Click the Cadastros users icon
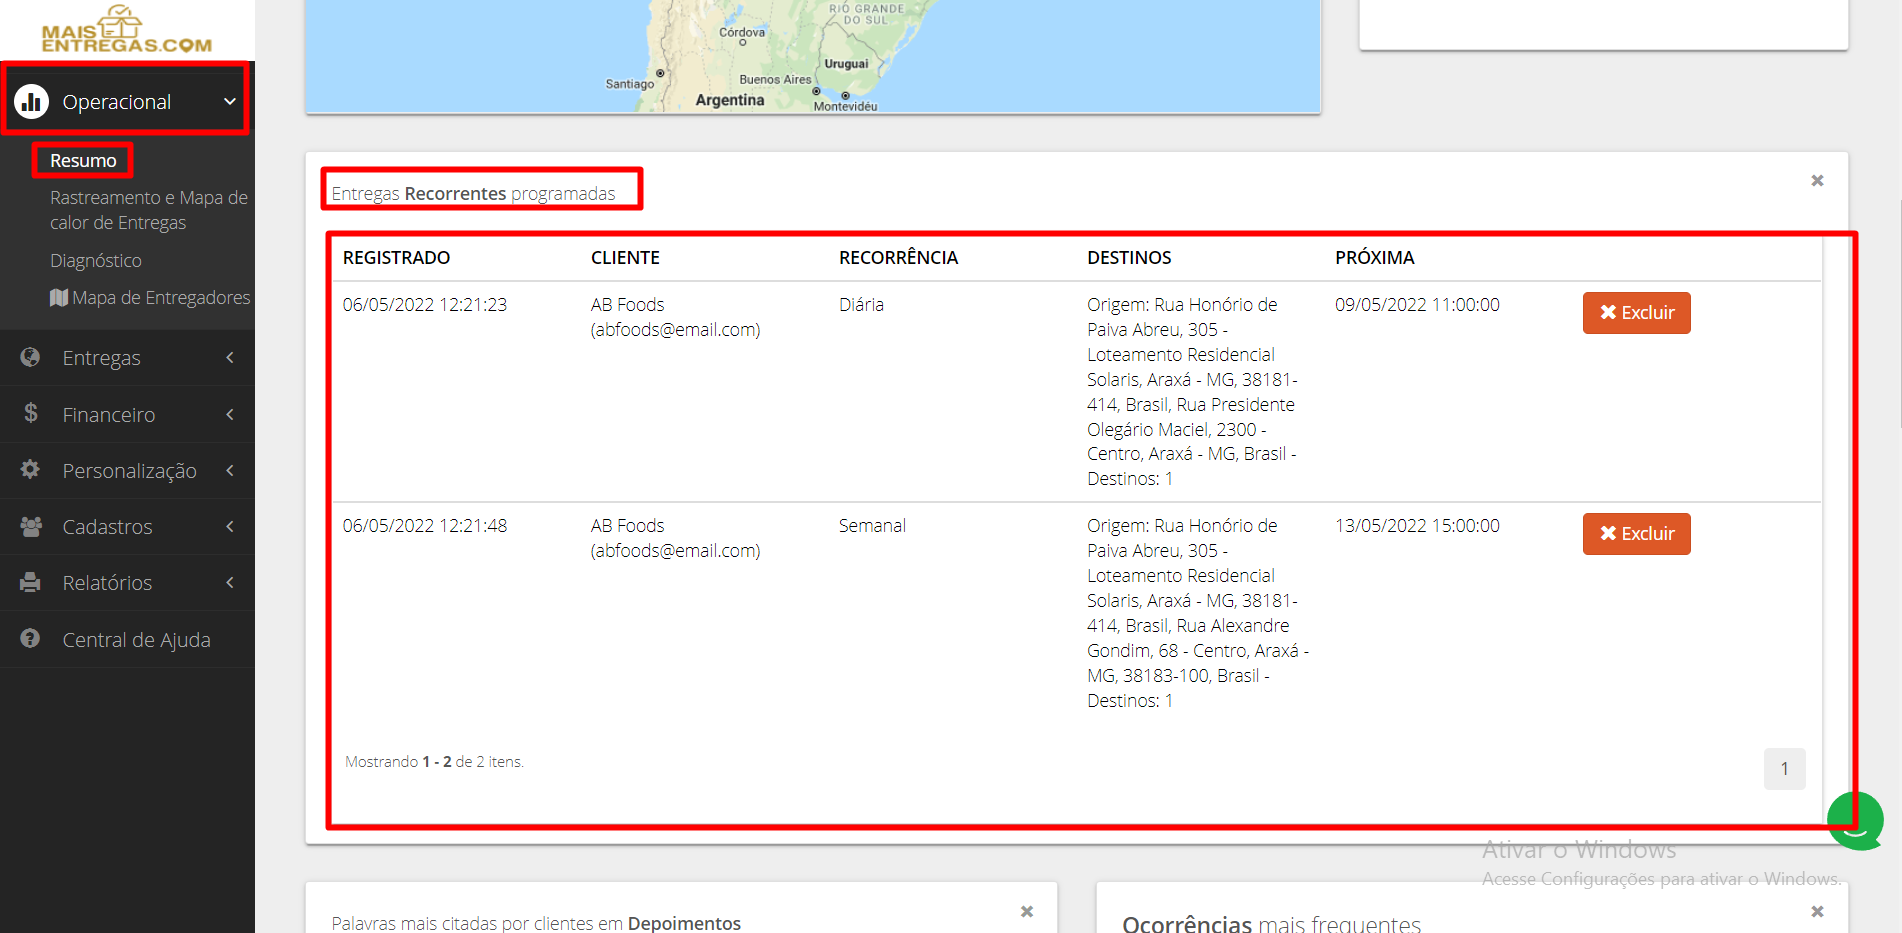This screenshot has height=933, width=1902. point(31,526)
